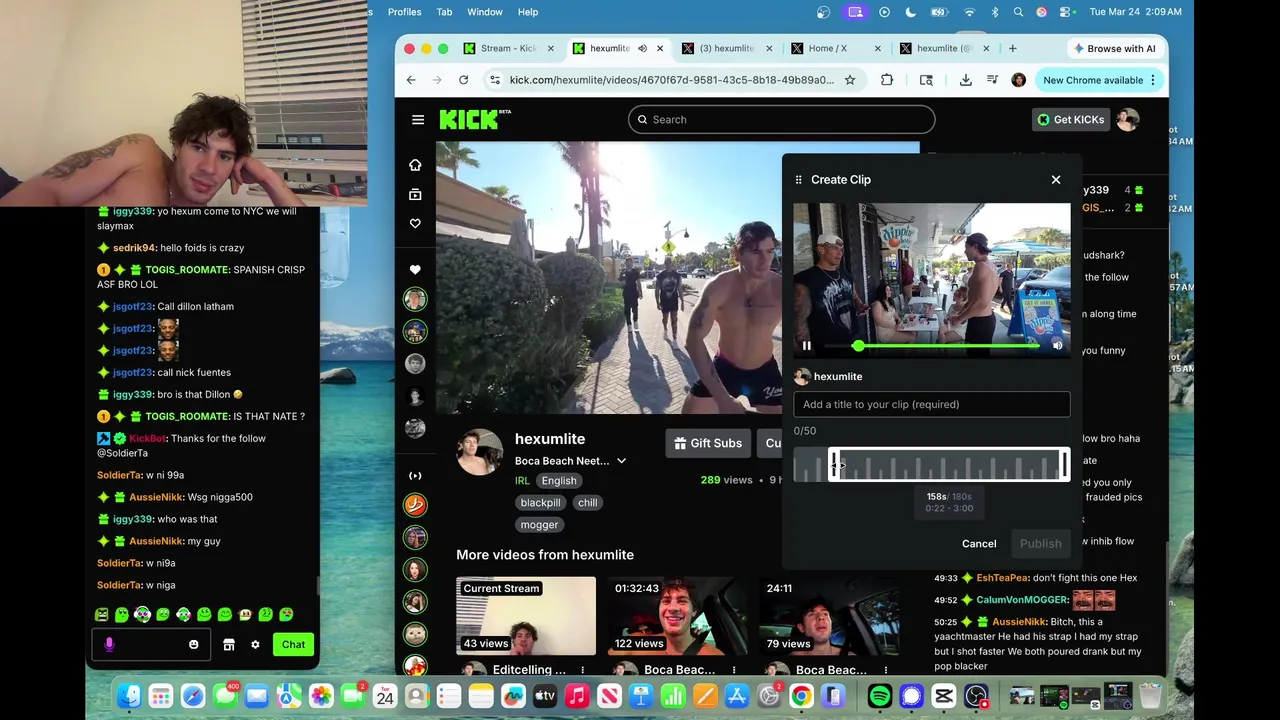This screenshot has width=1280, height=720.
Task: Click the English language tag
Action: tap(559, 481)
